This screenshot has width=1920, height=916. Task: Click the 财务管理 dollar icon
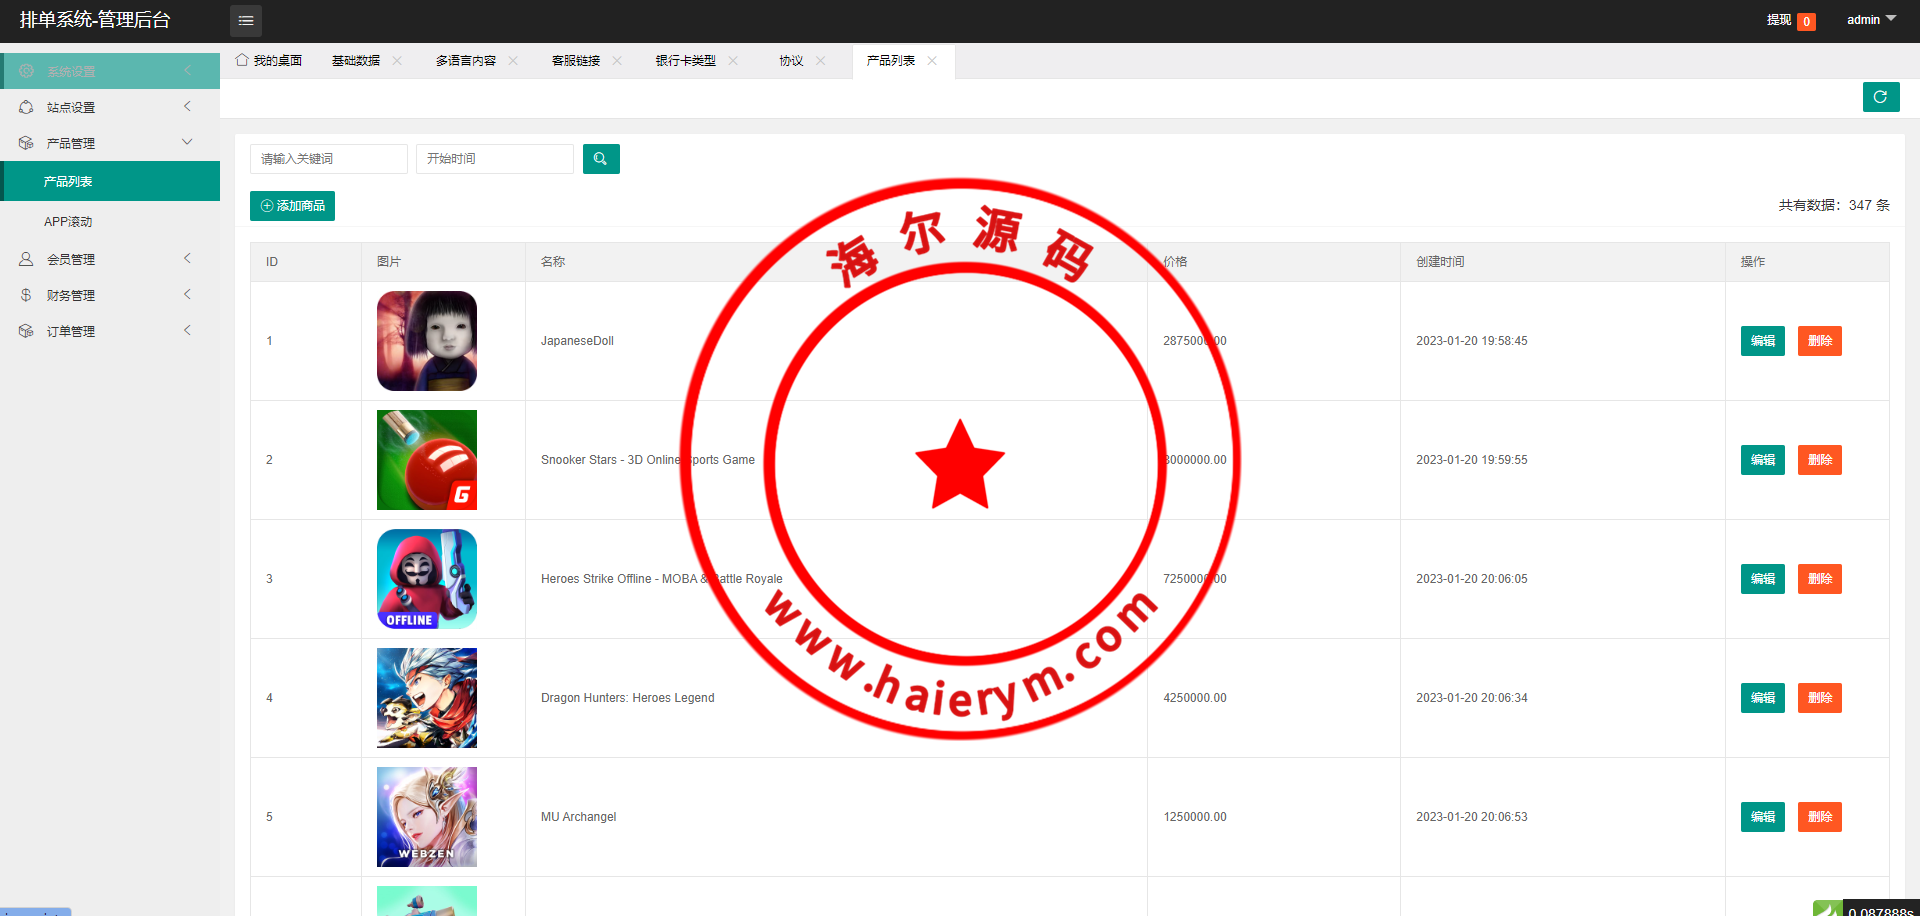coord(26,295)
